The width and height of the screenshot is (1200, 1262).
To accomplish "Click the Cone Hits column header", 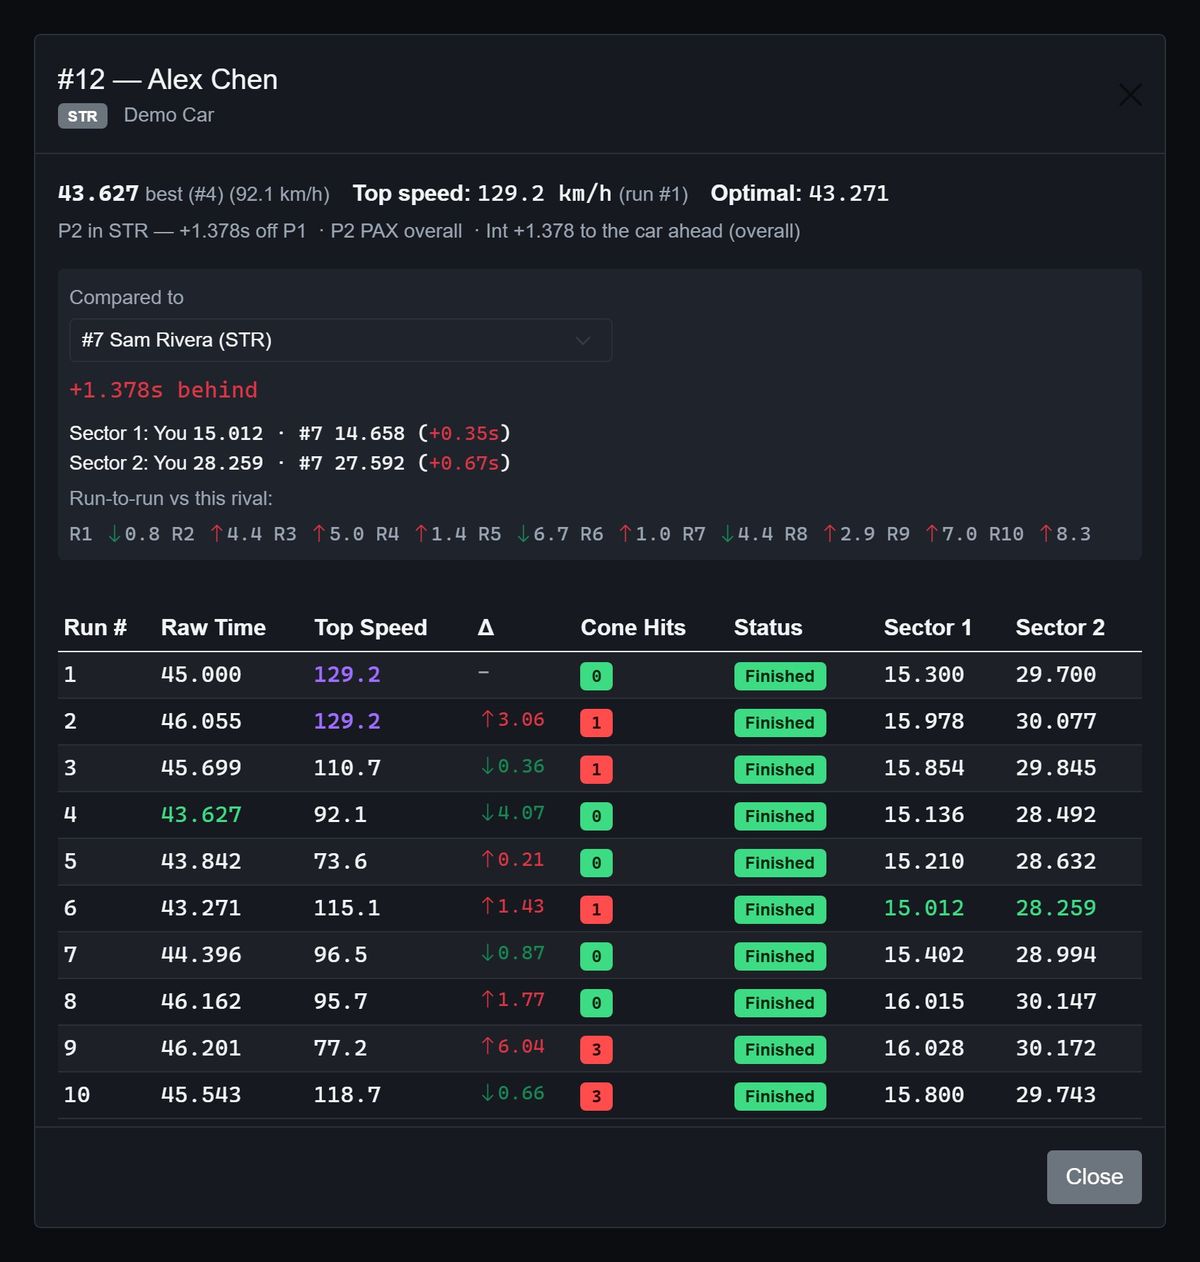I will click(x=633, y=628).
